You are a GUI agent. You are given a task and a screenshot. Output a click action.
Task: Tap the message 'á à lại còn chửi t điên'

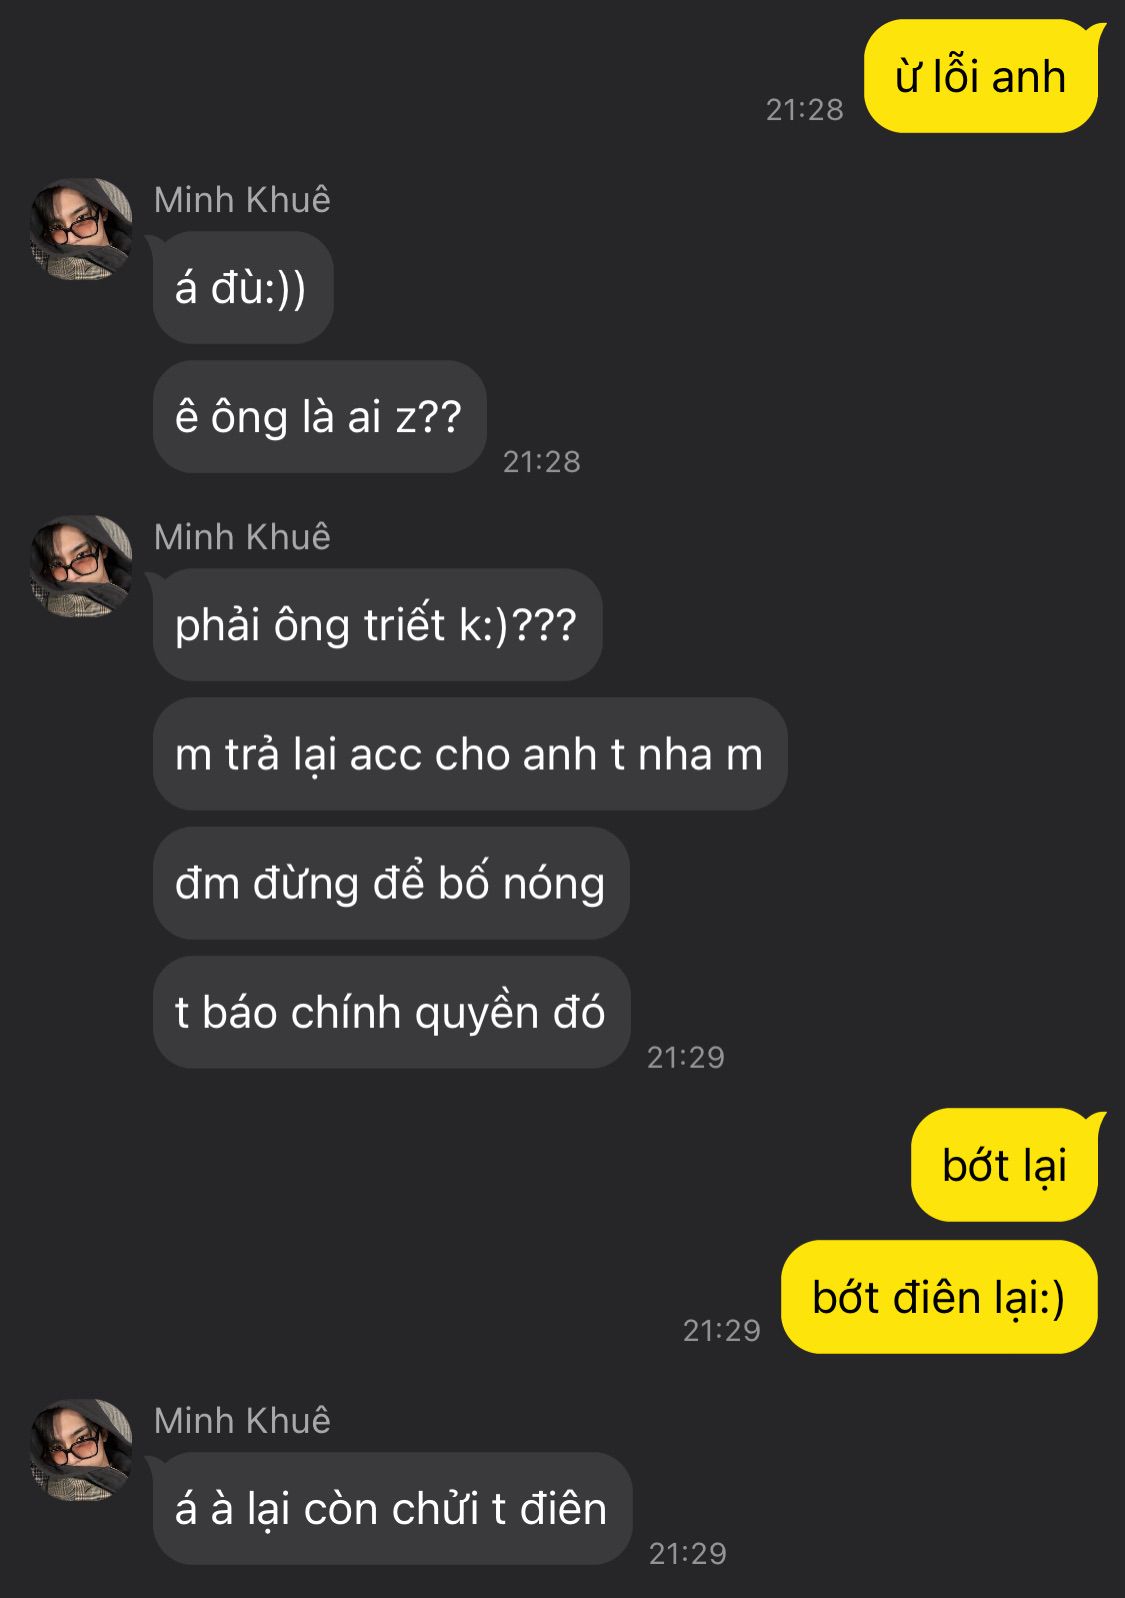click(393, 1508)
